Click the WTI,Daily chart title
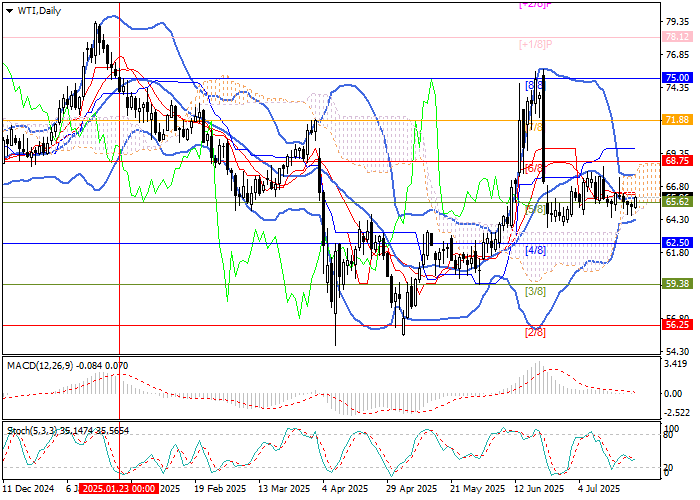This screenshot has height=500, width=700. click(x=40, y=12)
